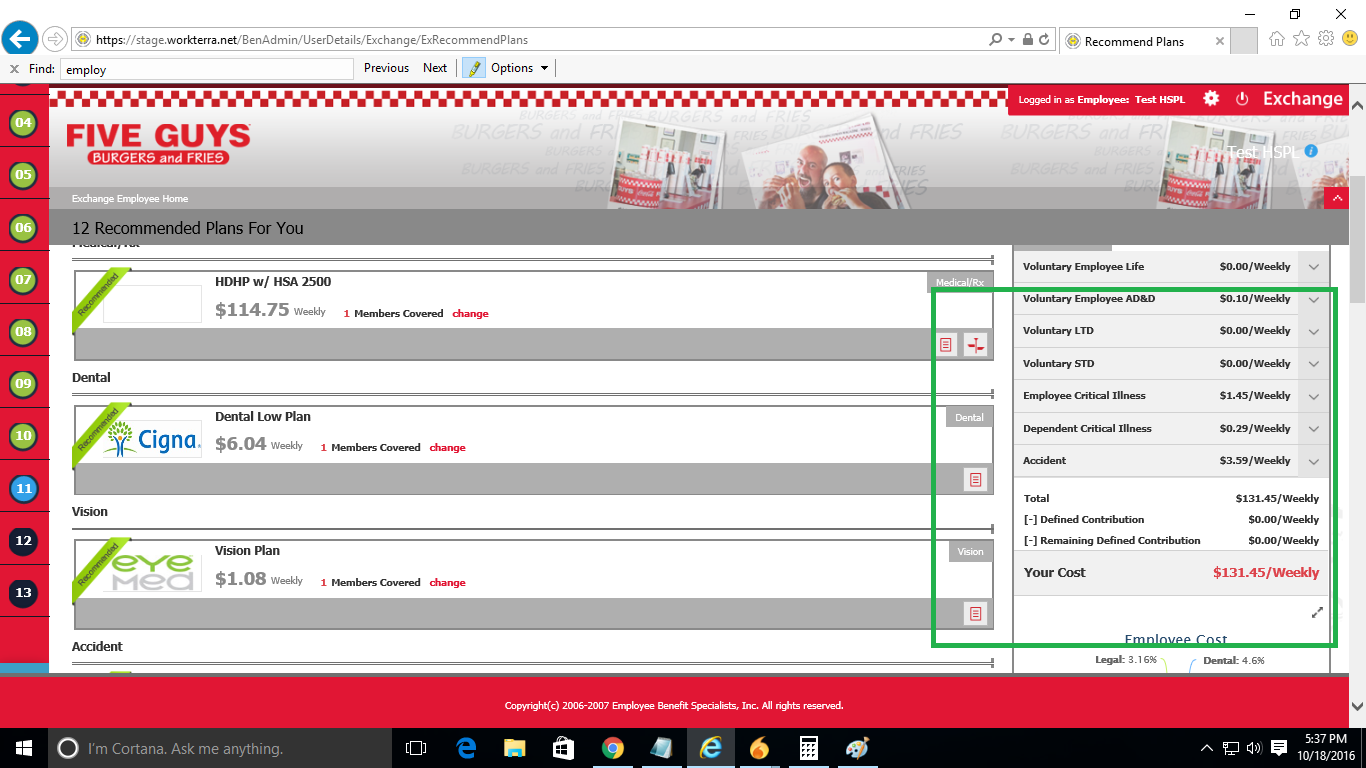This screenshot has width=1366, height=768.
Task: Open details document for Dental Low Plan
Action: pyautogui.click(x=975, y=480)
